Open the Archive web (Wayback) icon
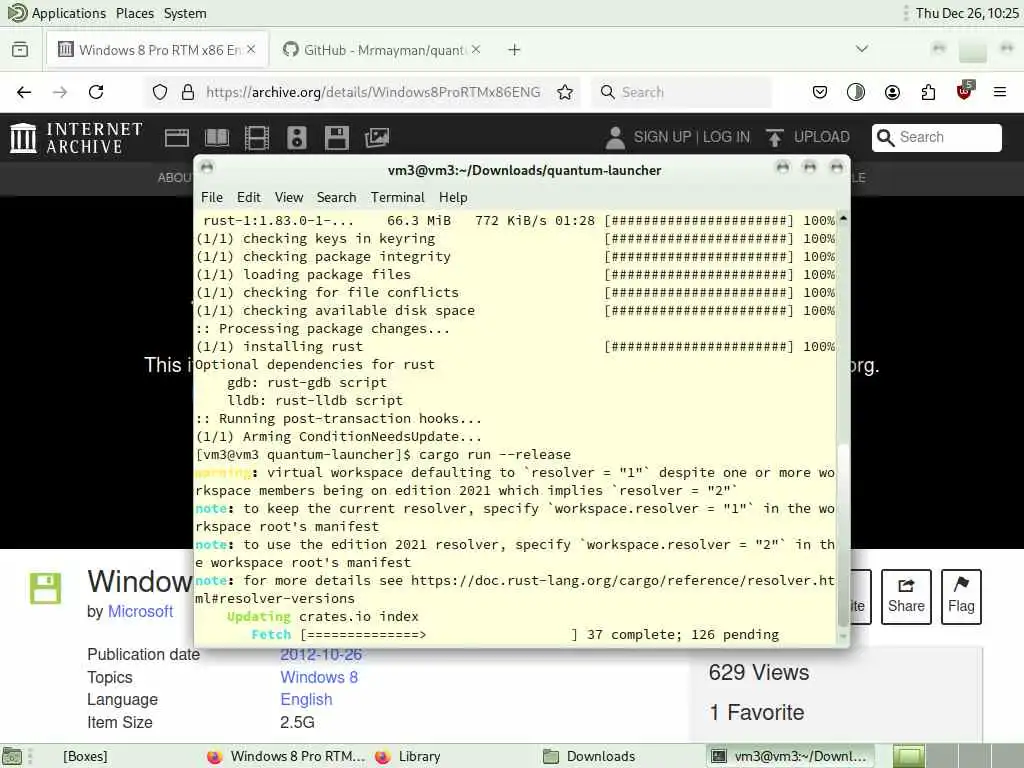 (176, 138)
